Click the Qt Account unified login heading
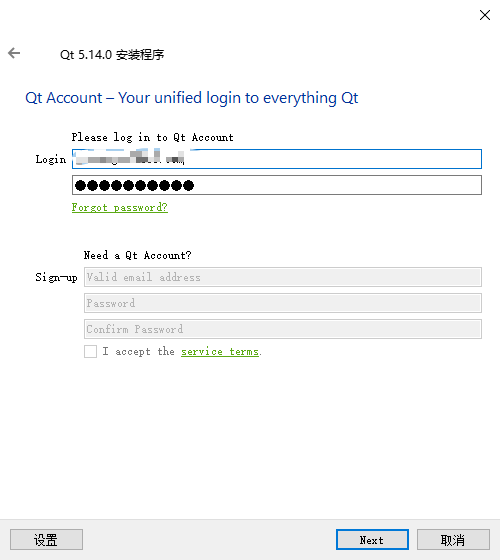This screenshot has height=560, width=500. click(191, 98)
